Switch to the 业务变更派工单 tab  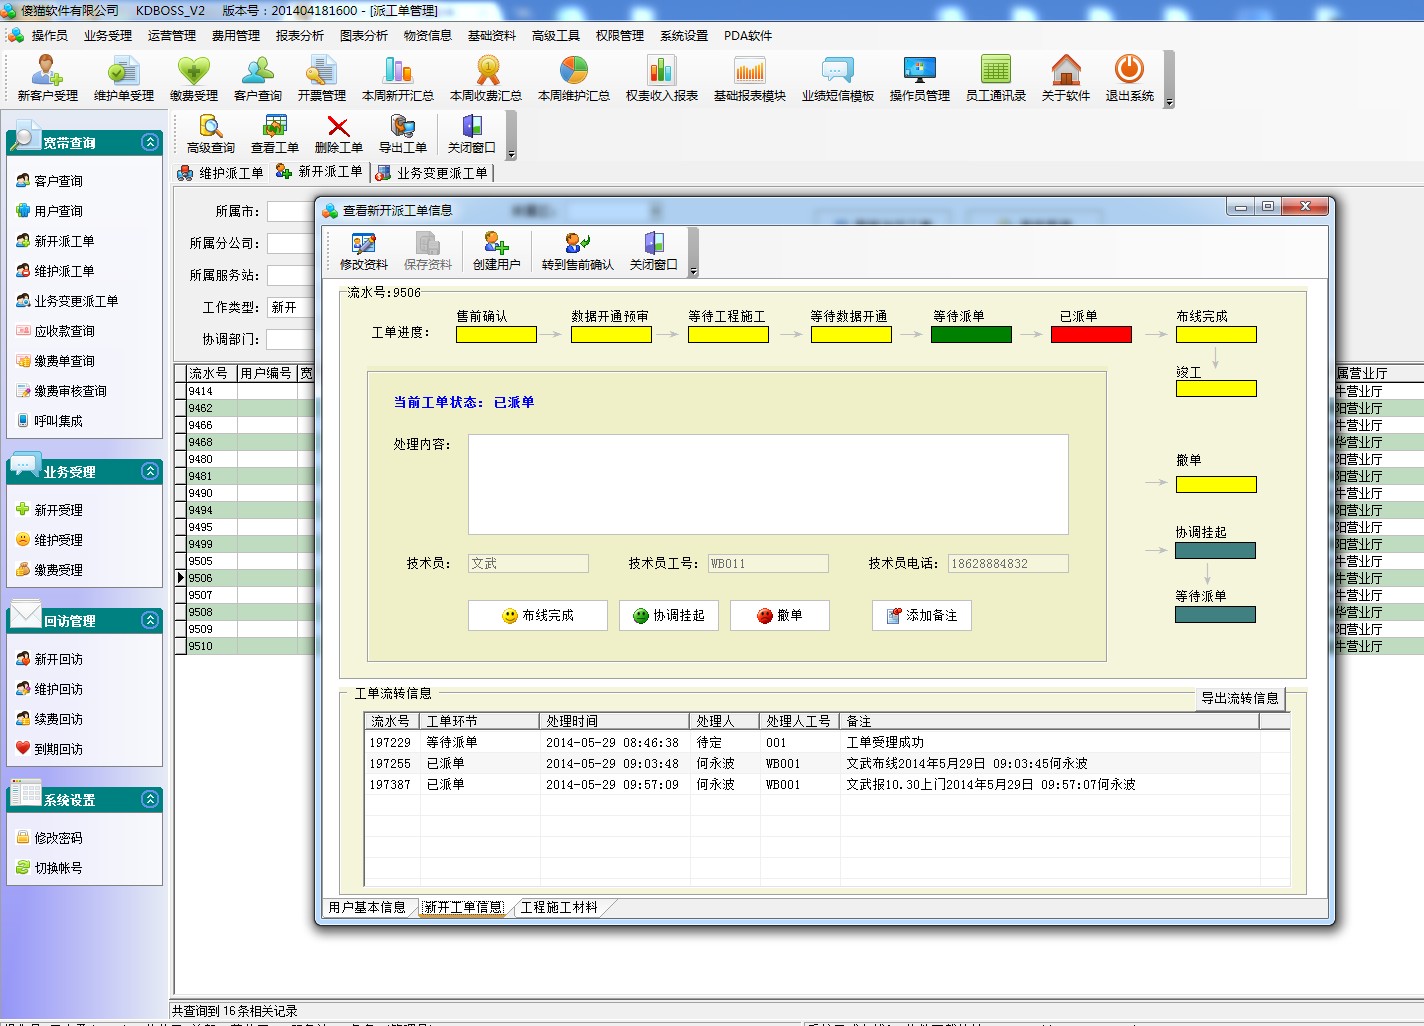[433, 173]
